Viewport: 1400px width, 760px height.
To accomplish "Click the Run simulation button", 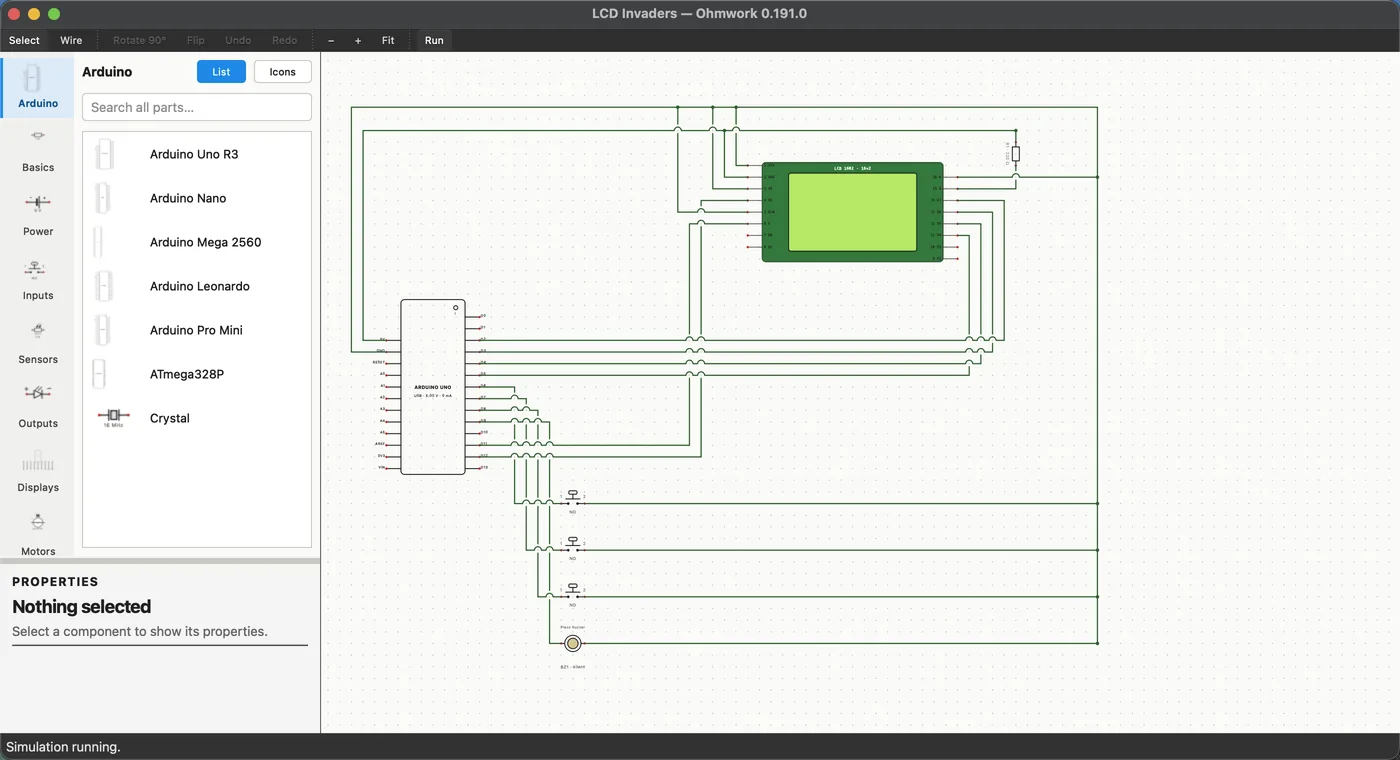I will click(x=434, y=40).
